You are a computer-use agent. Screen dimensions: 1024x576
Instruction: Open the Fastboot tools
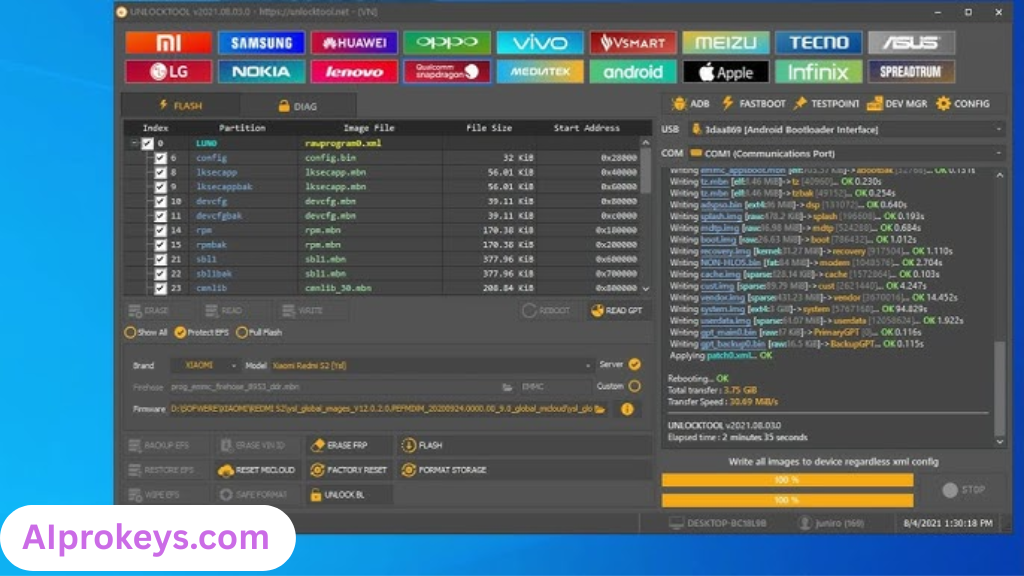click(753, 104)
